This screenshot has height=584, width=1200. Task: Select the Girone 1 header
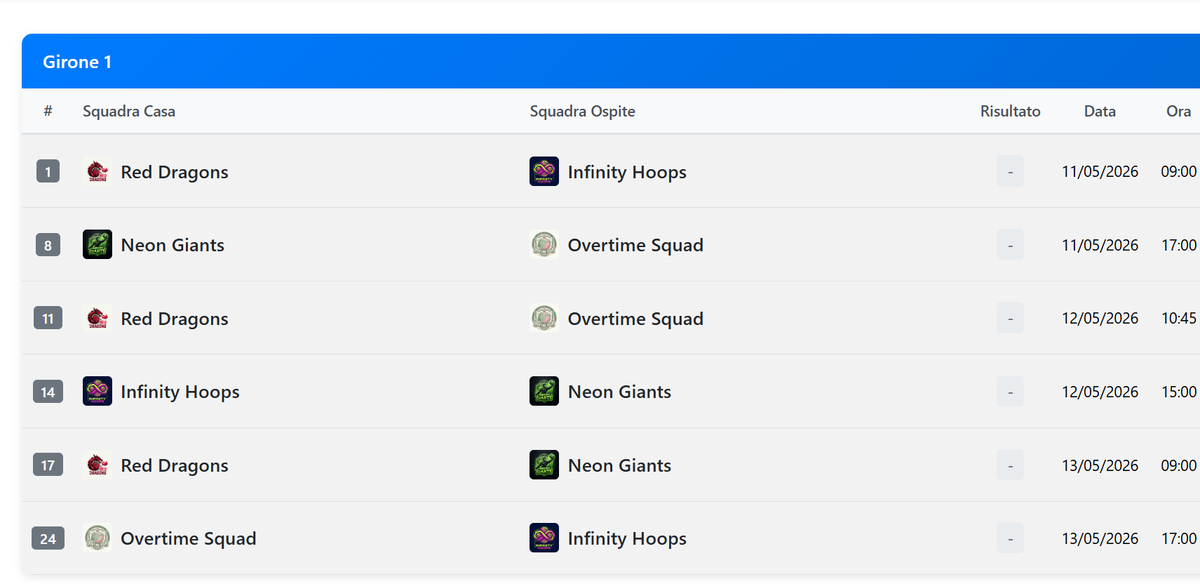[x=611, y=62]
